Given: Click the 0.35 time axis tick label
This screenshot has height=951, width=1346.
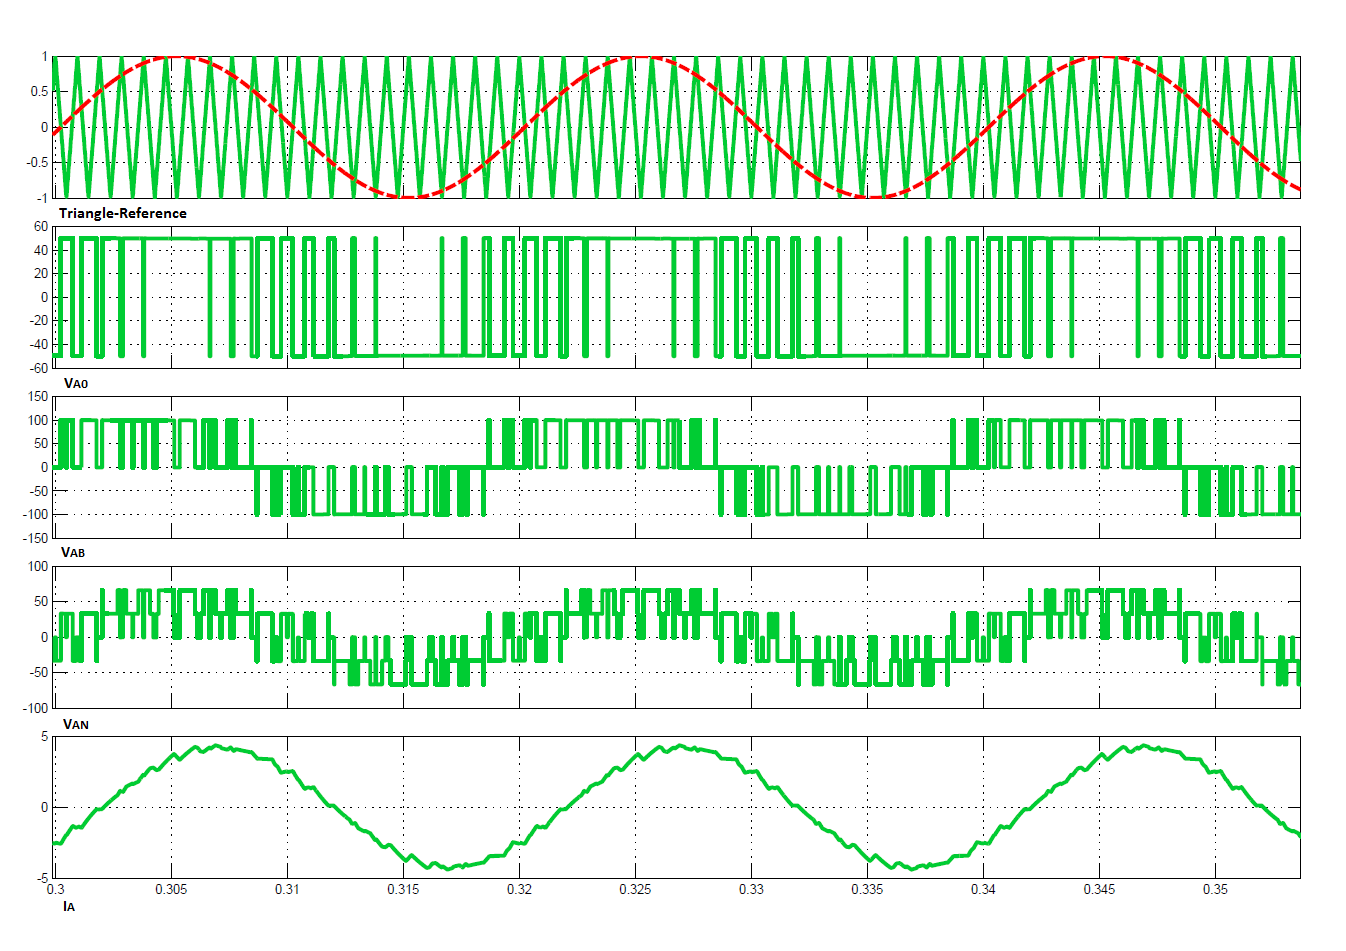Looking at the screenshot, I should (x=1215, y=889).
